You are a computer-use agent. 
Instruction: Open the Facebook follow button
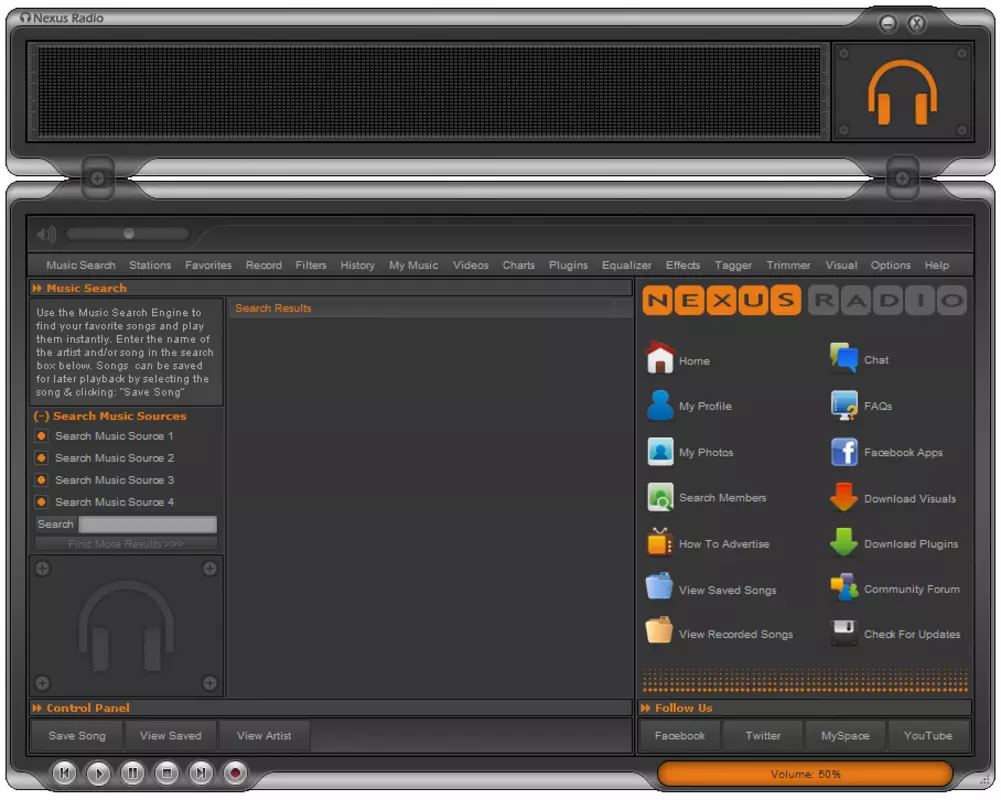point(679,736)
